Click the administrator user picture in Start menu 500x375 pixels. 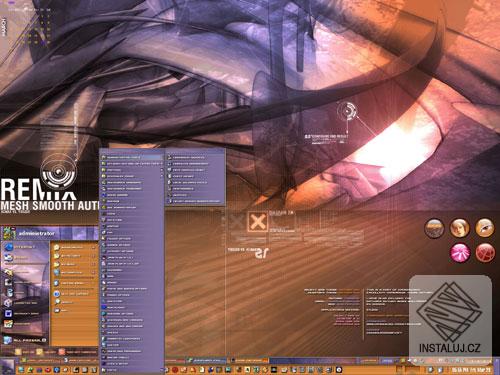tap(9, 233)
